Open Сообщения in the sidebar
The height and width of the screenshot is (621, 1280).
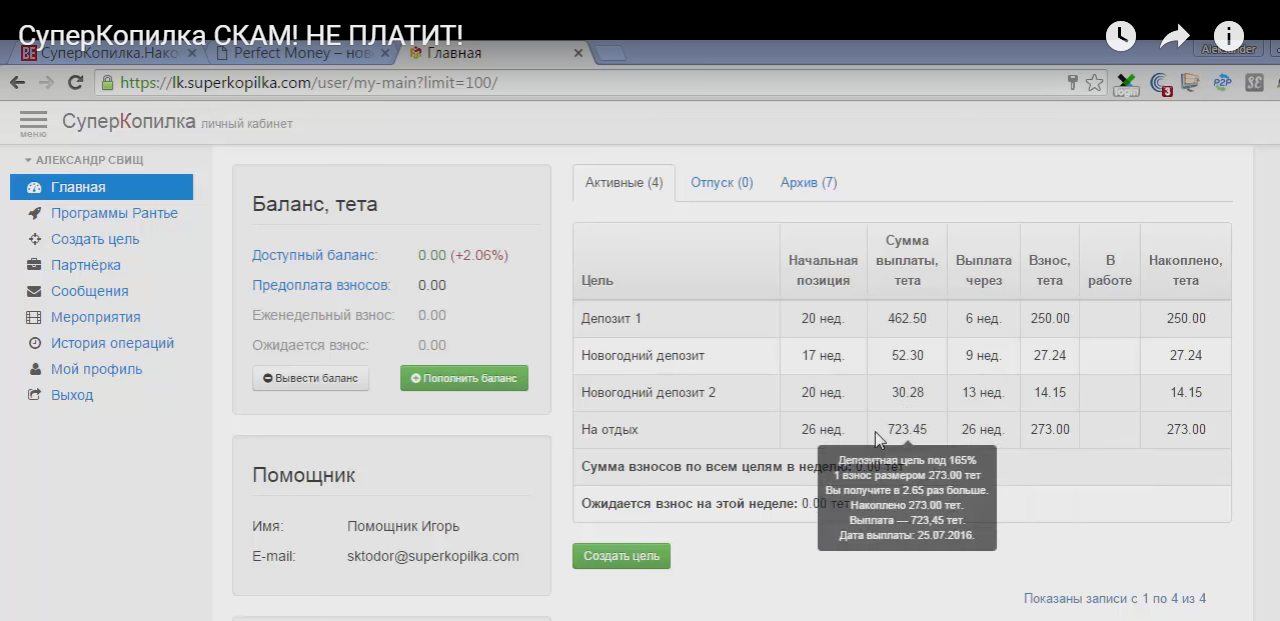click(x=89, y=291)
